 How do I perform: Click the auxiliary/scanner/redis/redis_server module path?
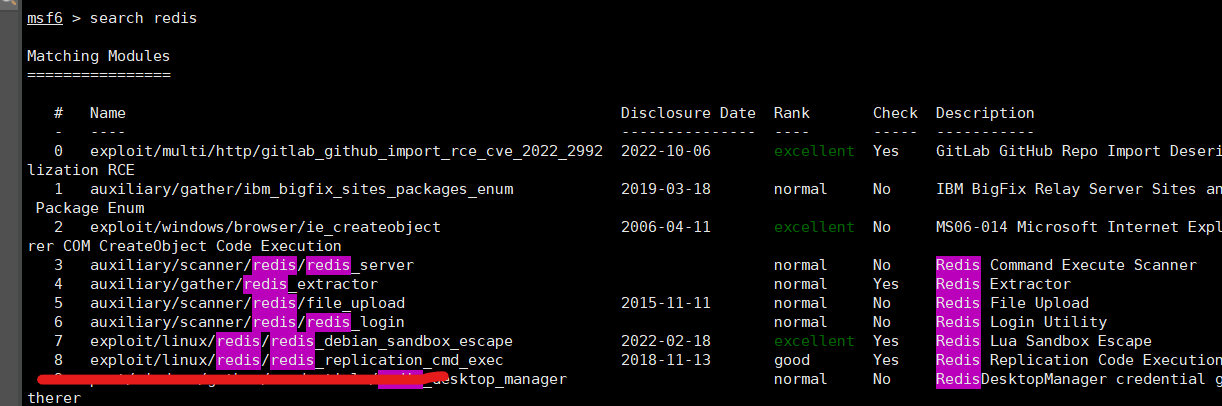click(251, 265)
